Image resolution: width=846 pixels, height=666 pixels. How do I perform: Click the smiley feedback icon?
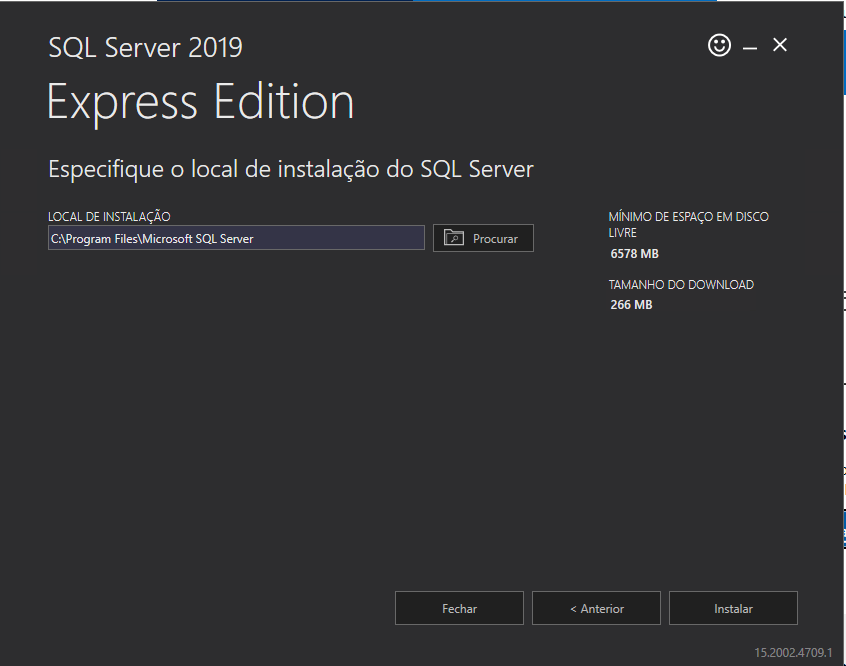click(719, 45)
